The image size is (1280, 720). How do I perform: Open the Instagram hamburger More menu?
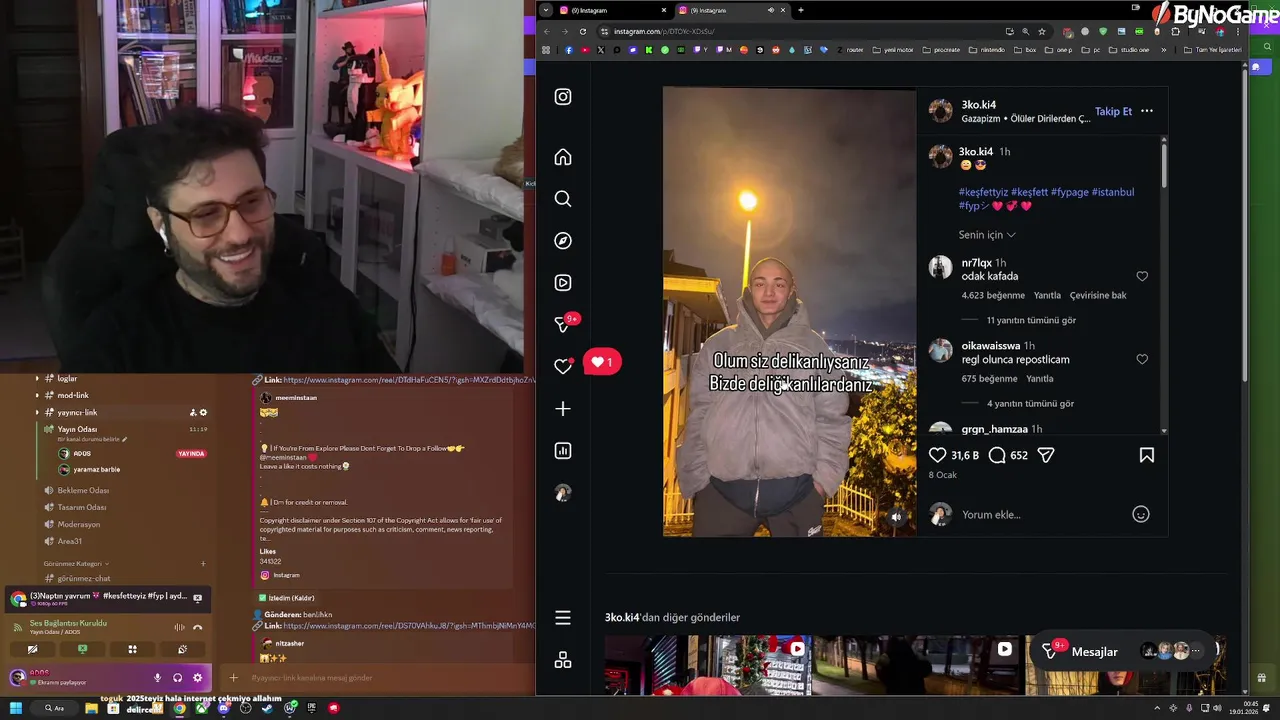[x=563, y=618]
